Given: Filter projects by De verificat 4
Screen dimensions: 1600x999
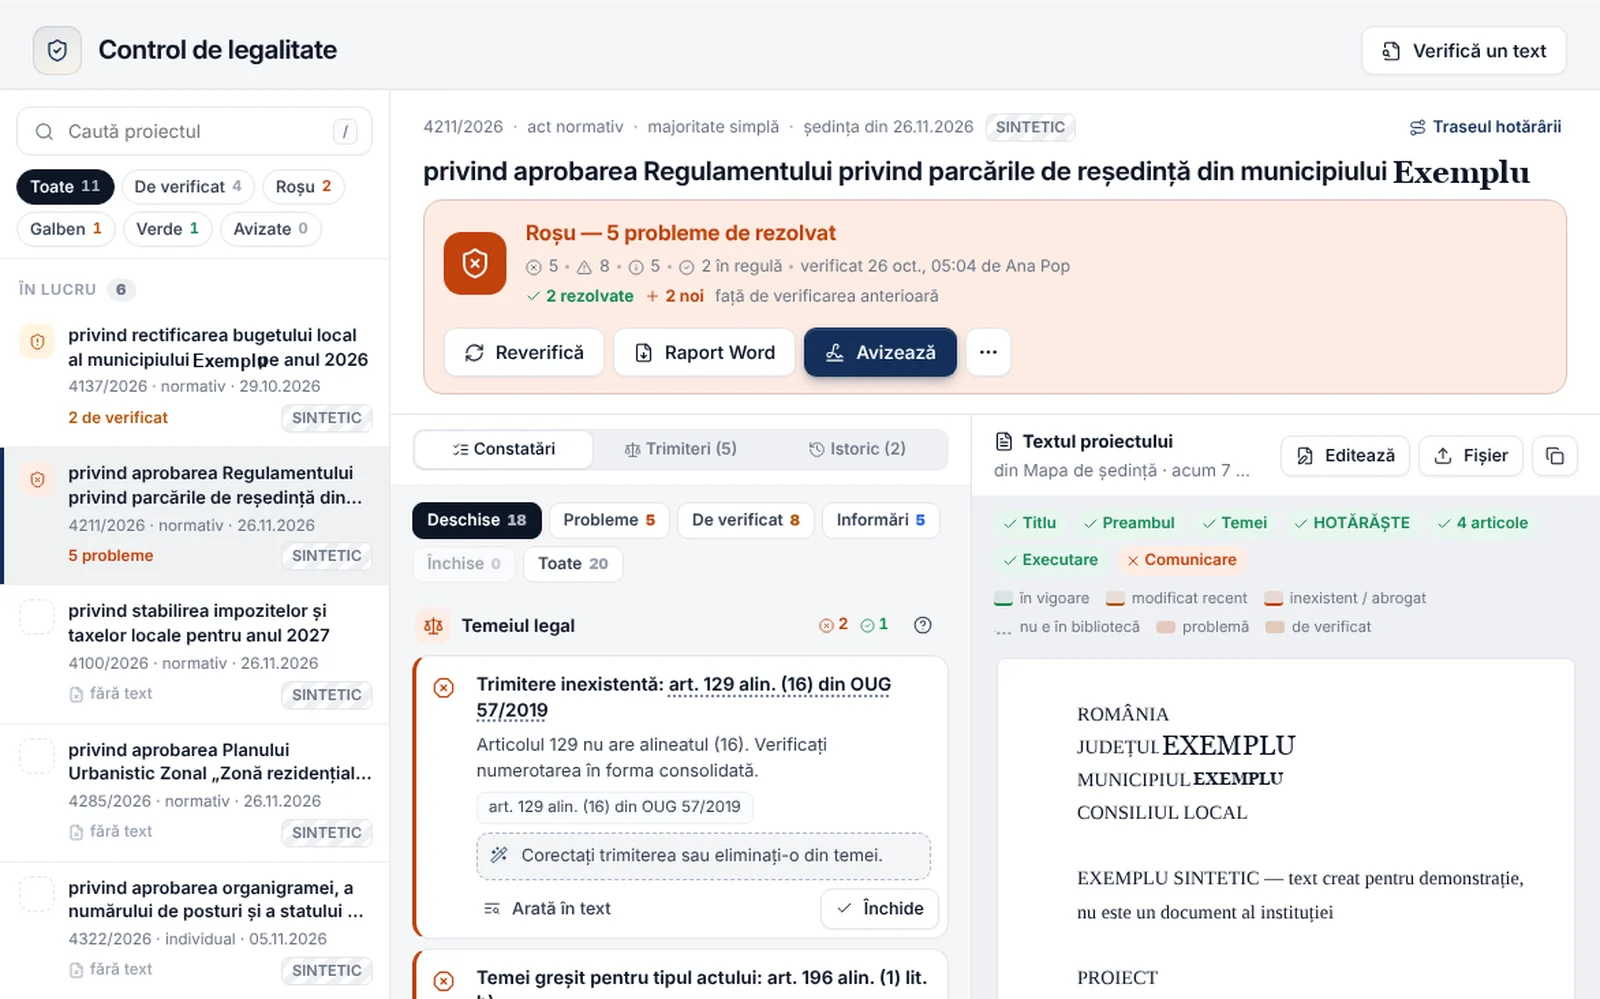Looking at the screenshot, I should pyautogui.click(x=188, y=187).
